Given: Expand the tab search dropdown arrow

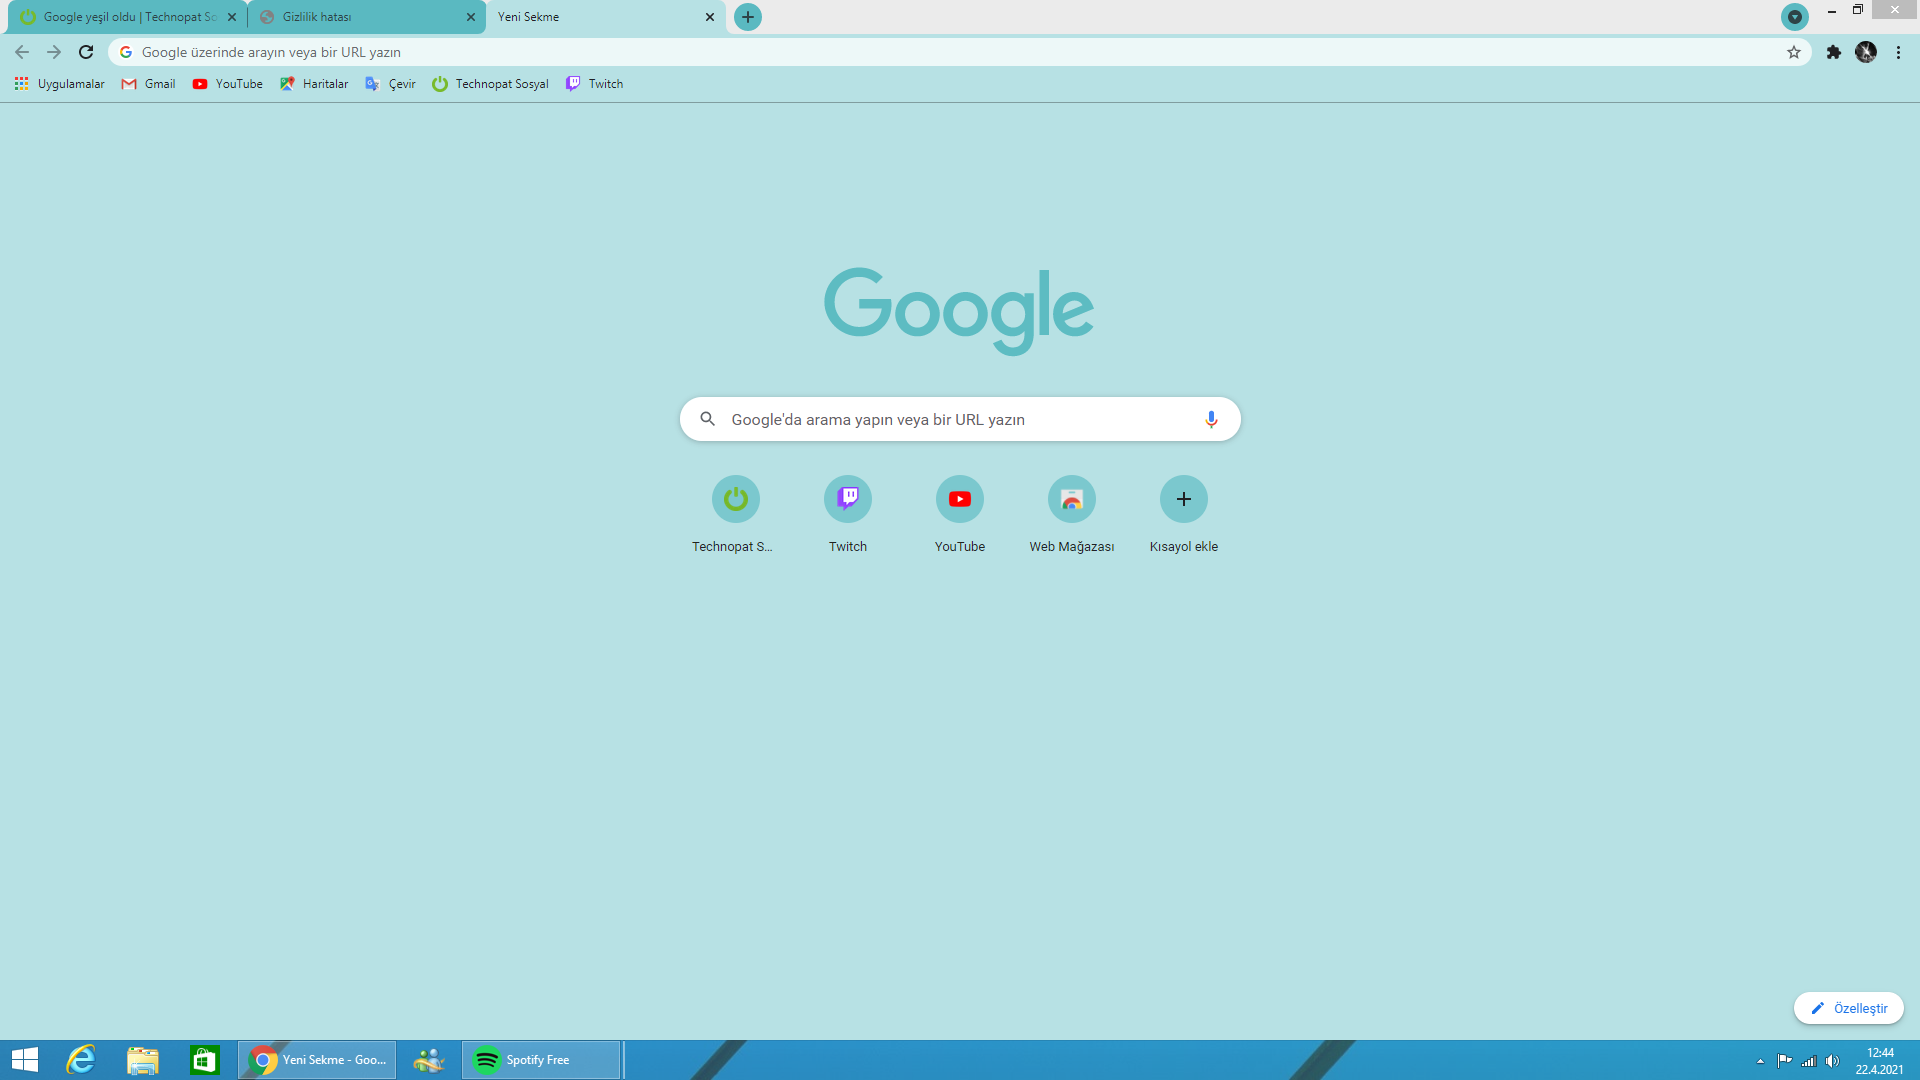Looking at the screenshot, I should pos(1795,17).
